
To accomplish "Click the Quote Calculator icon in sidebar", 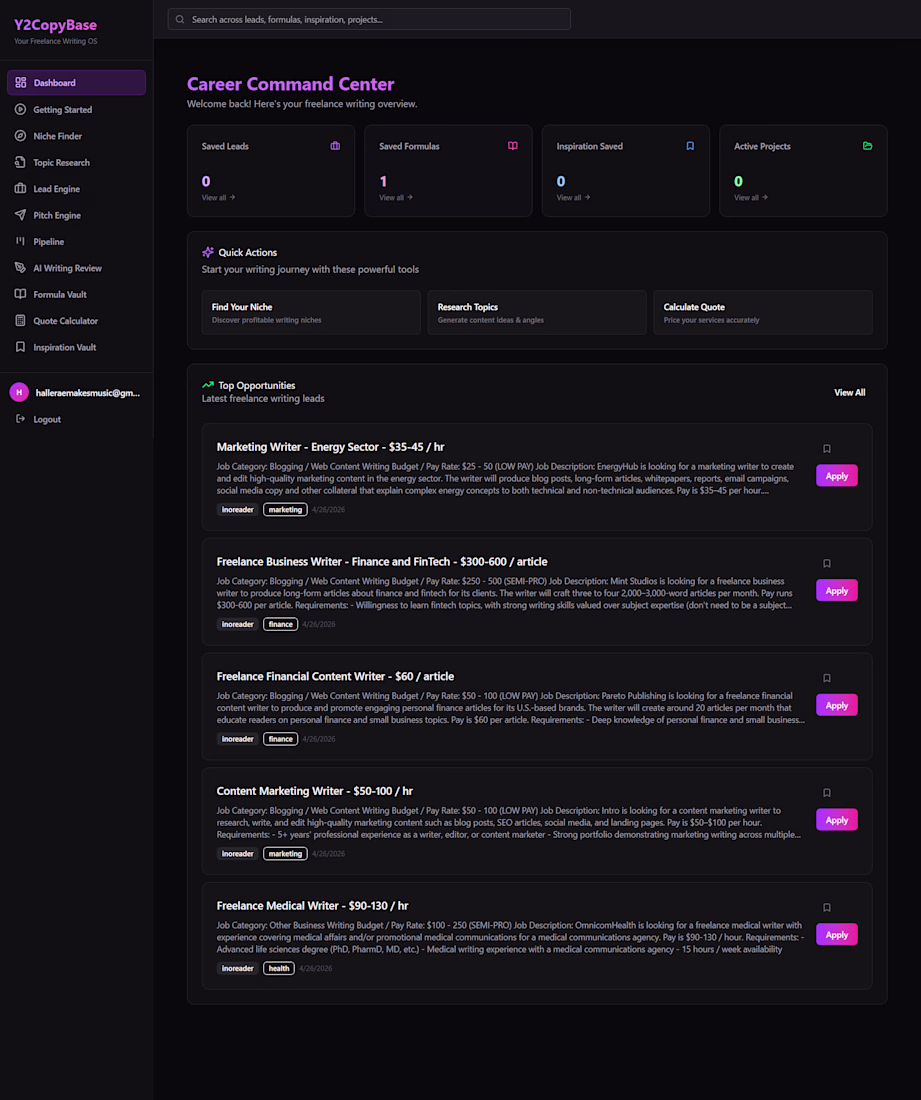I will 21,321.
